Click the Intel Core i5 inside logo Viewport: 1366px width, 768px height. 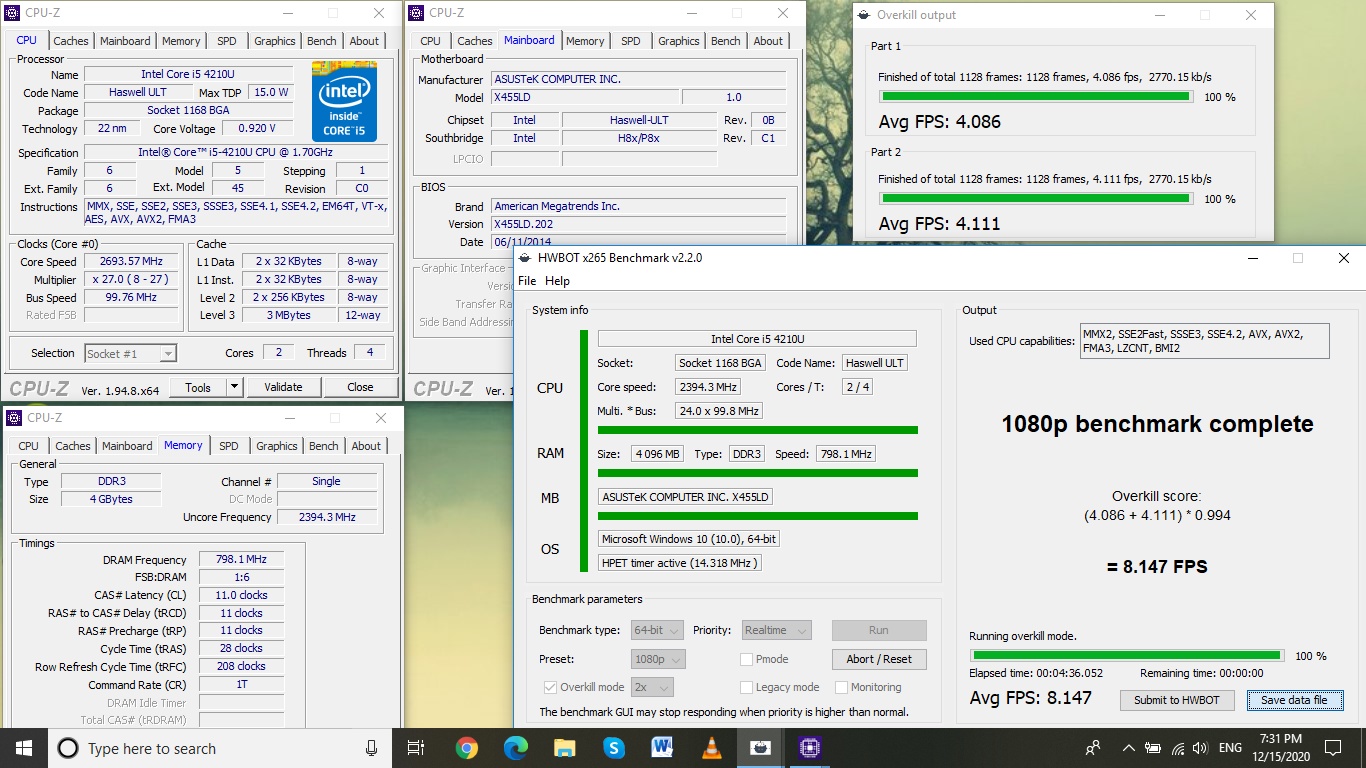pos(344,102)
